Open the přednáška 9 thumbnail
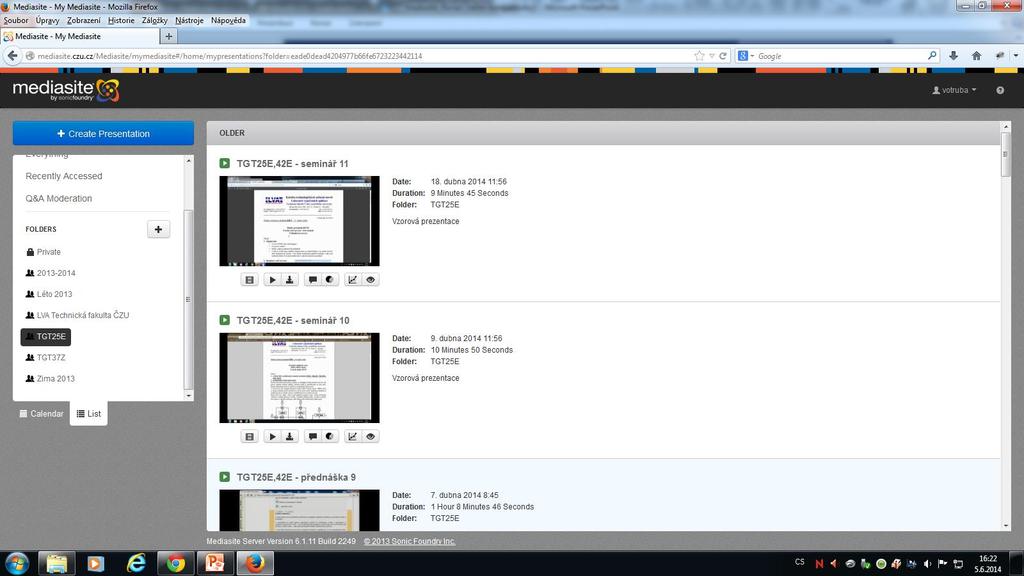 [299, 510]
